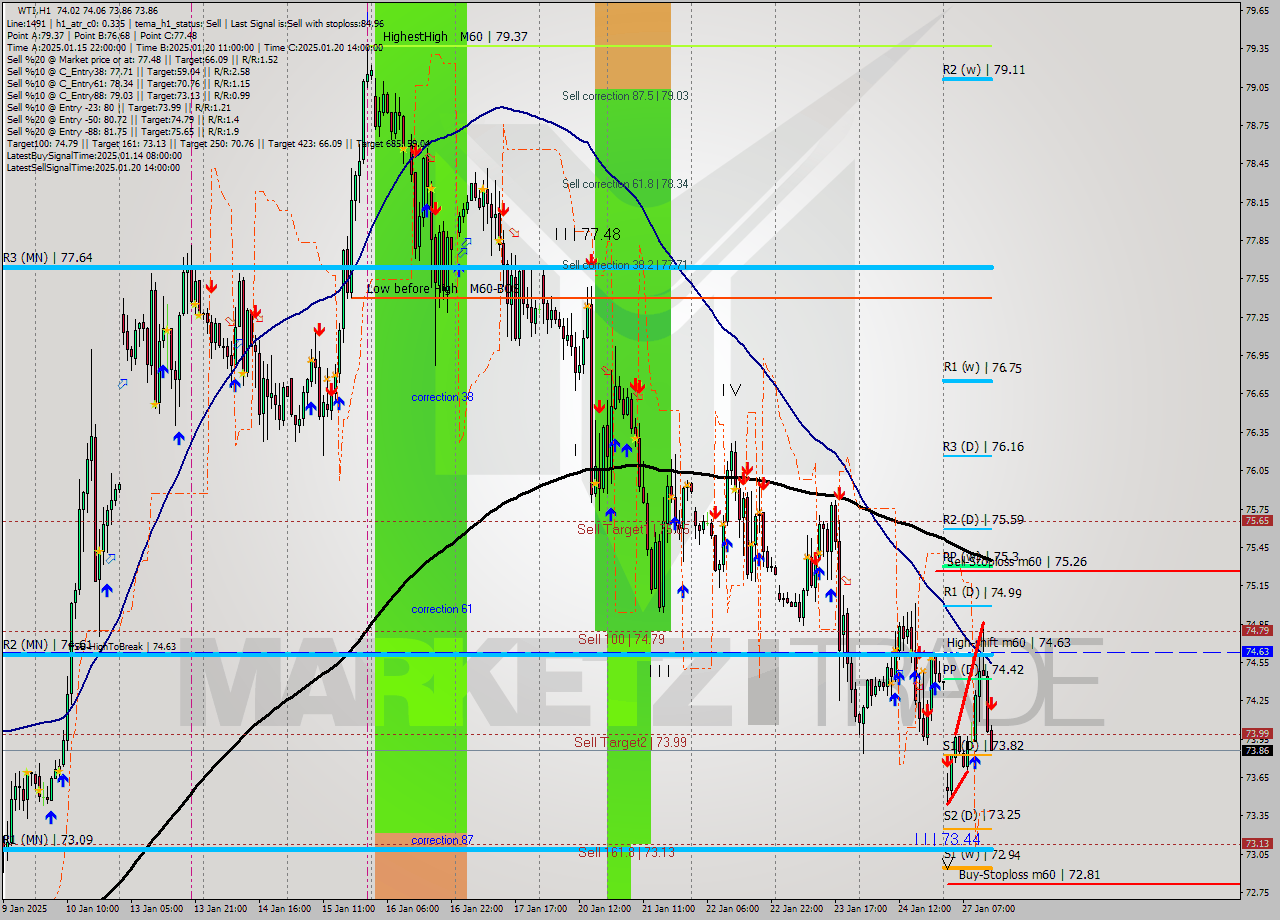Click the S1 (w) | 72.94 weekly support label
Viewport: 1280px width, 920px height.
[982, 855]
